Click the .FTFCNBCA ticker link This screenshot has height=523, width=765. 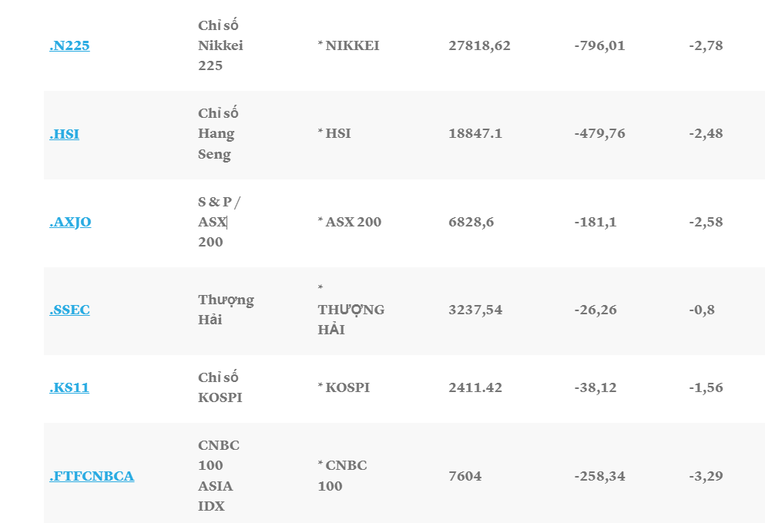91,475
